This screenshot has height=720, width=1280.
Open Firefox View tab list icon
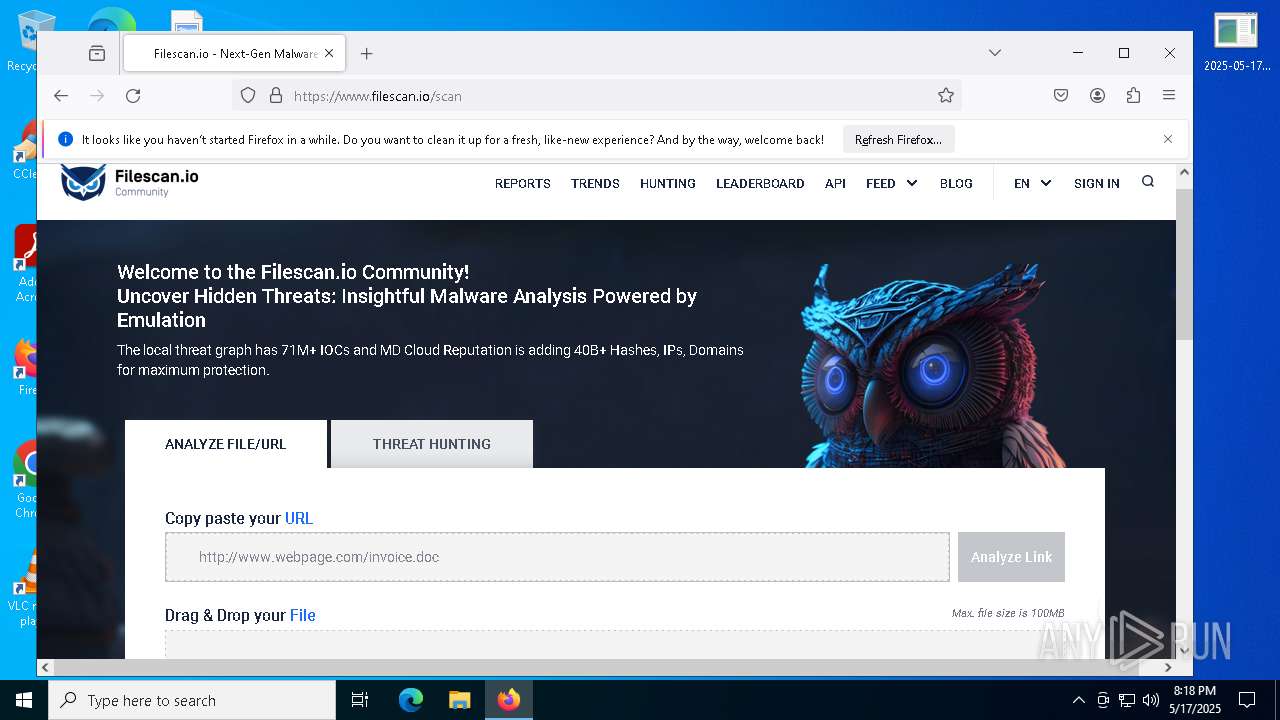(x=97, y=54)
